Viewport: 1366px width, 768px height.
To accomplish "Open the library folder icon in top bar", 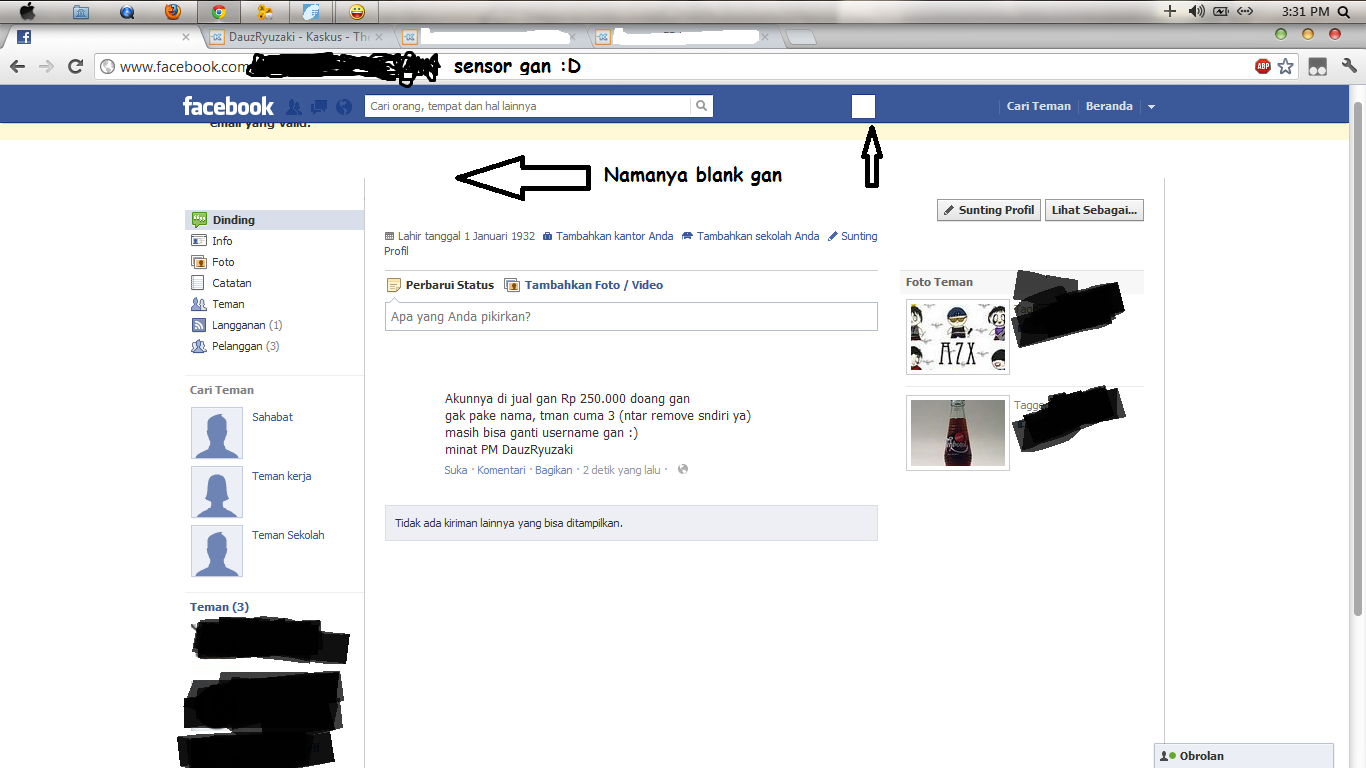I will 81,12.
